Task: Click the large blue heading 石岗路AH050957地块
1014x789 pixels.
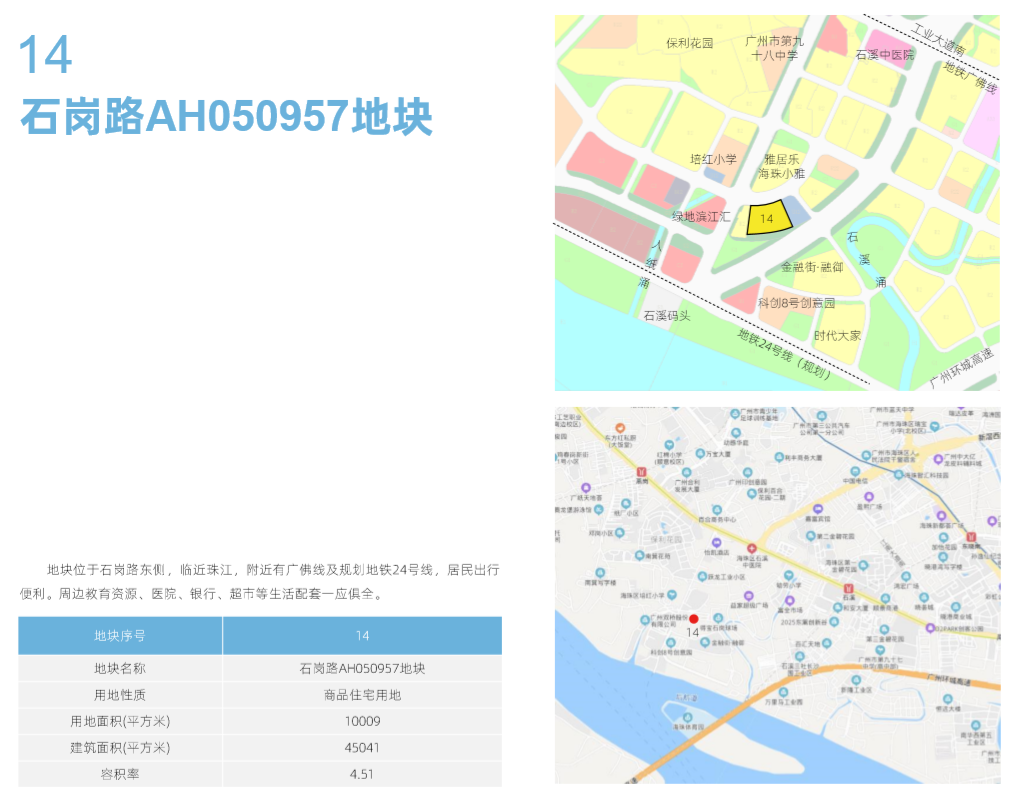Action: click(226, 116)
